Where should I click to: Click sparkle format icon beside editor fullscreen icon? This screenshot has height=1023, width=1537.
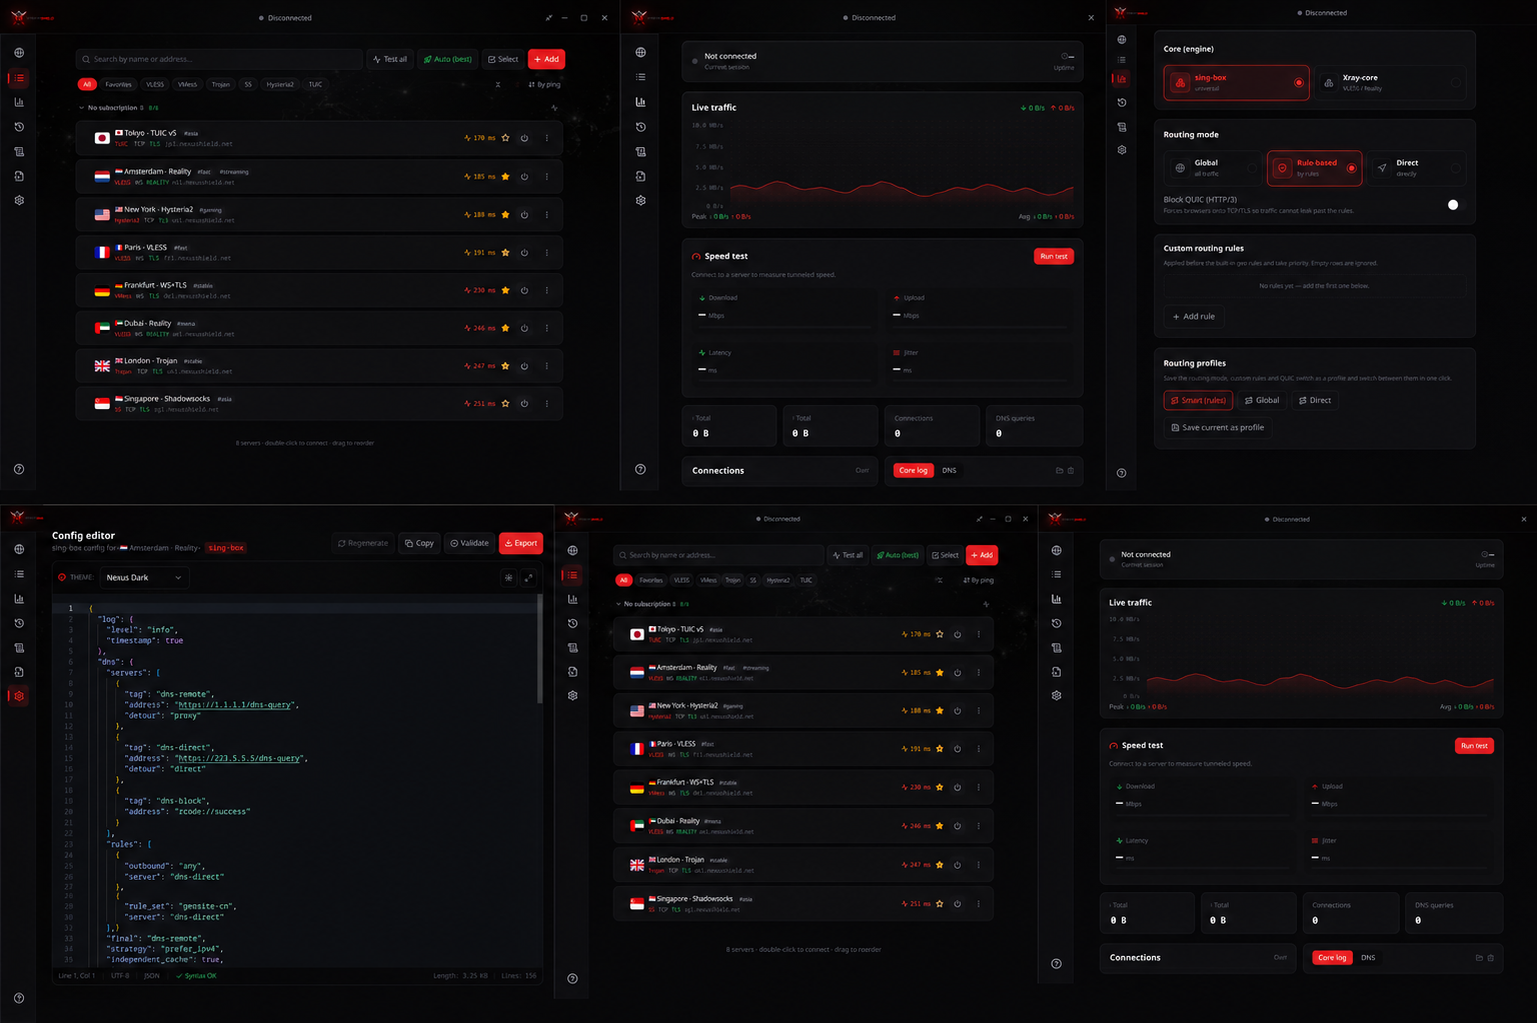point(508,577)
